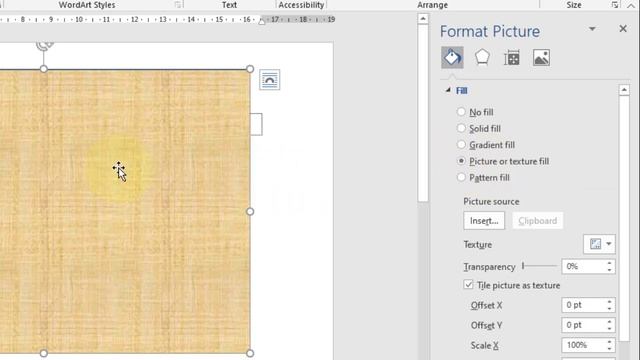Decrease Offset Y with down spinner arrow

(x=609, y=329)
